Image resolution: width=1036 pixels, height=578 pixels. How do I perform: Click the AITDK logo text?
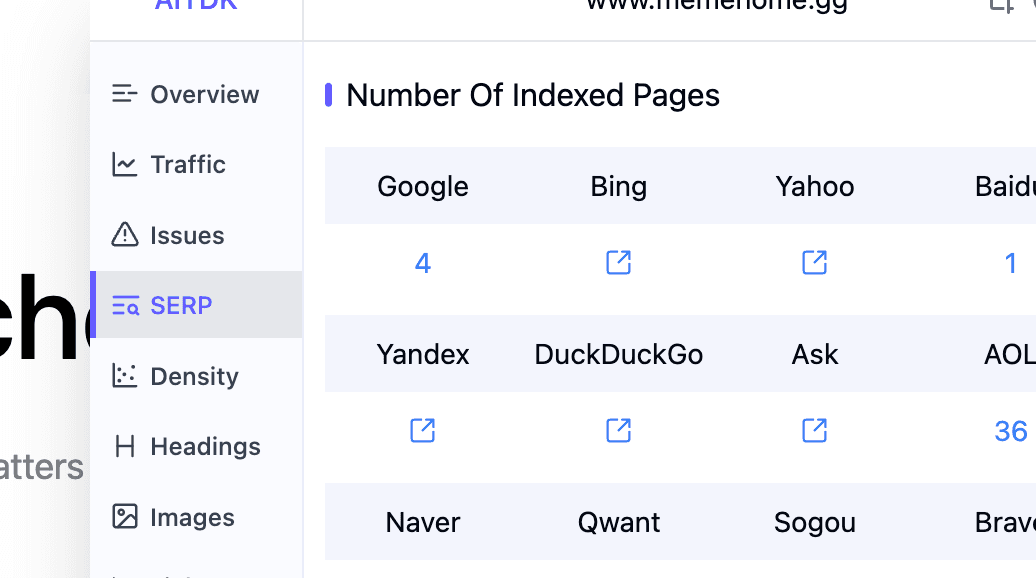tap(196, 5)
